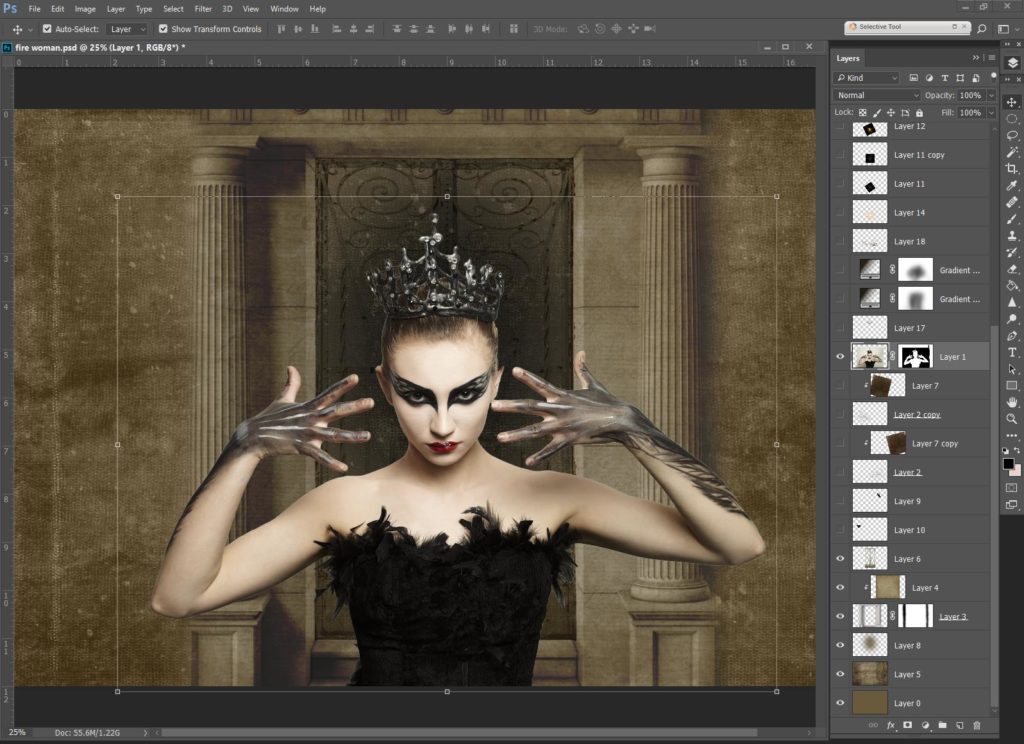Select the Crop tool
Viewport: 1024px width, 744px height.
point(1012,169)
